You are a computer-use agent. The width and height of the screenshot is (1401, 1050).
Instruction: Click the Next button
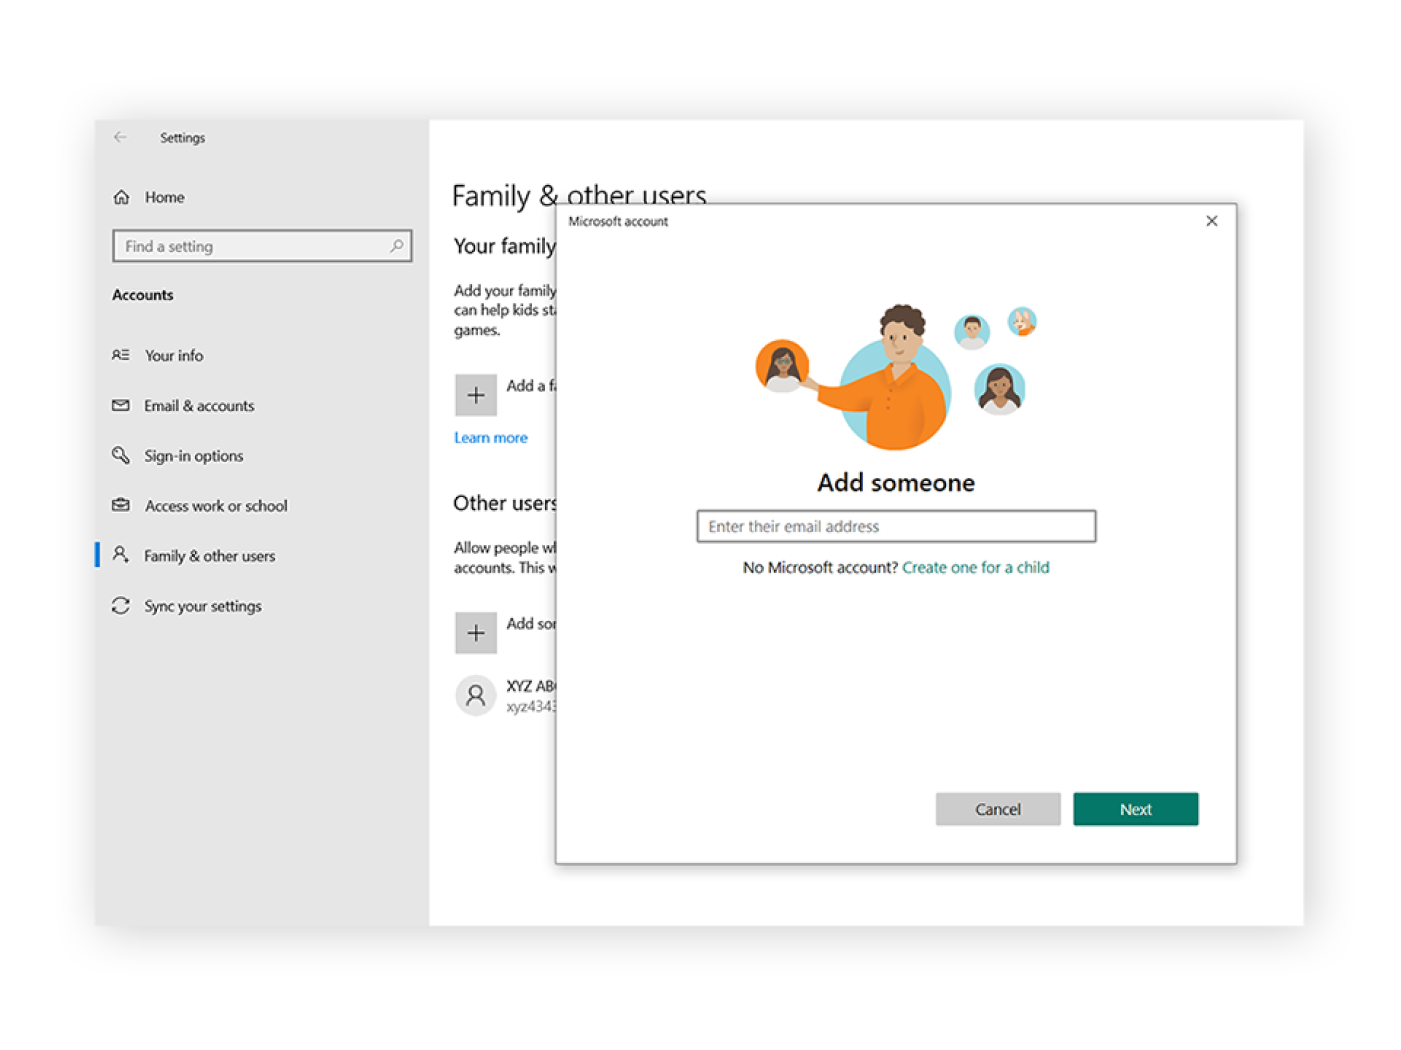(1135, 809)
